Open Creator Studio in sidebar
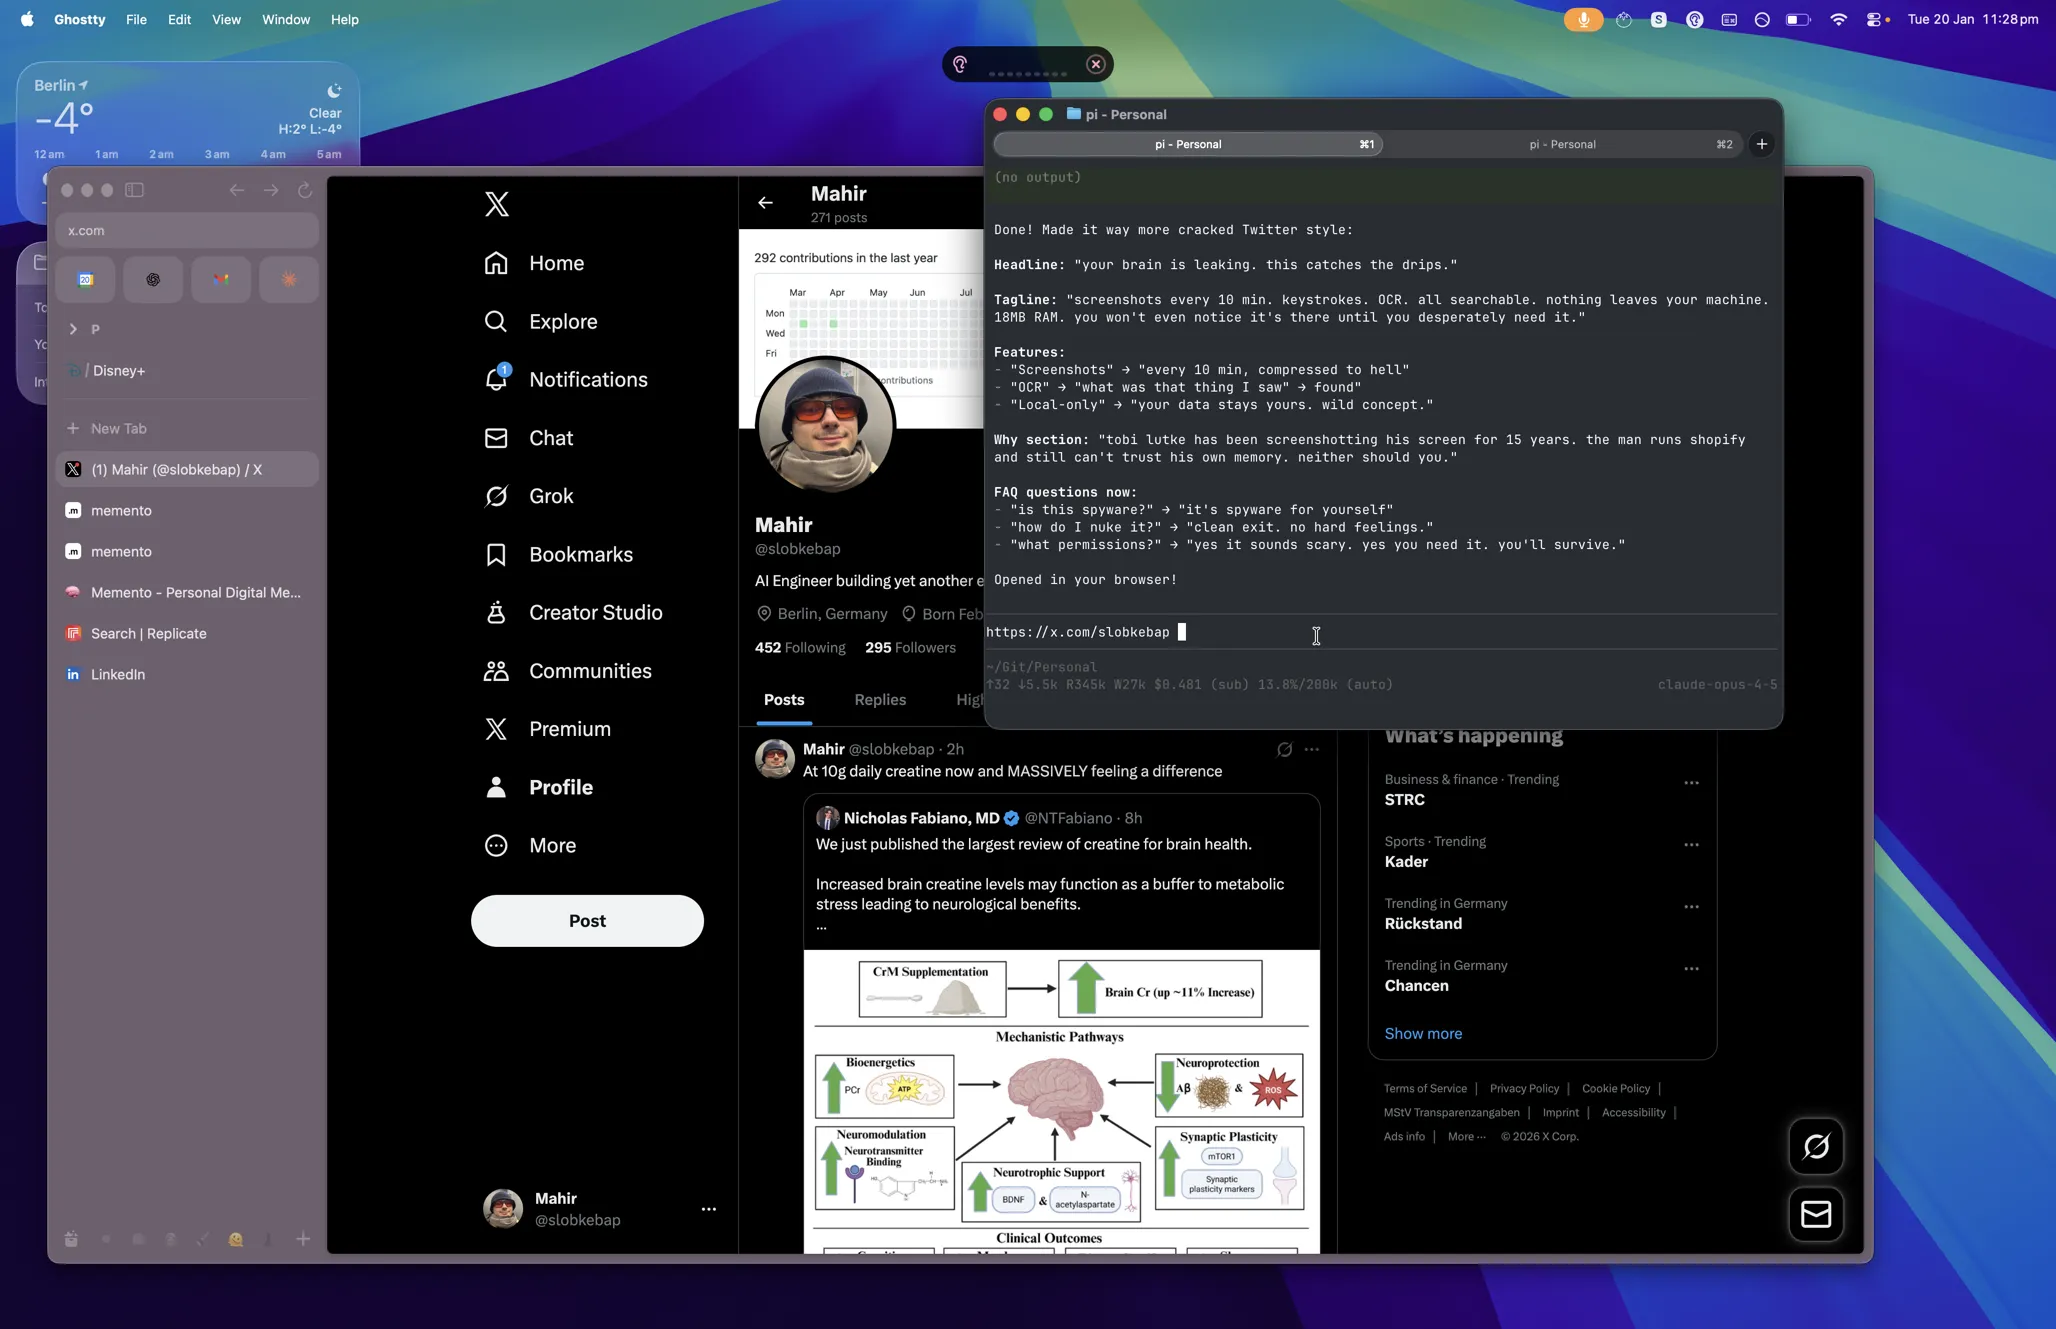 [496, 612]
